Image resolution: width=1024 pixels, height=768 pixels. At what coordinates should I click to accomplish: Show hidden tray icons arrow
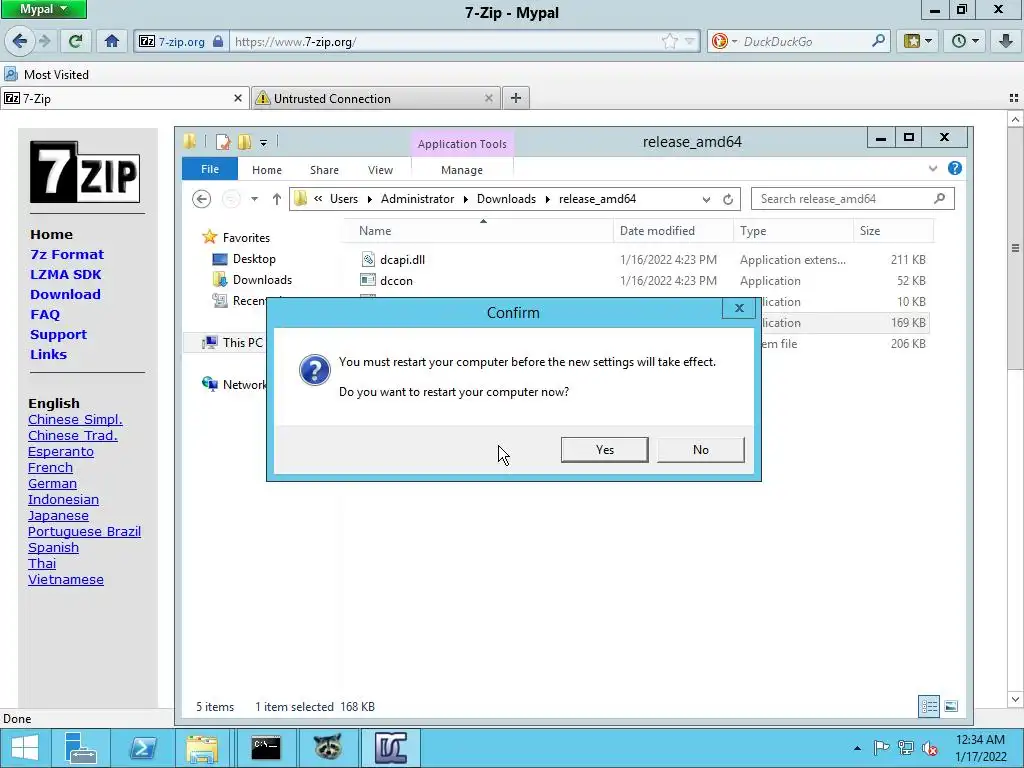click(857, 748)
